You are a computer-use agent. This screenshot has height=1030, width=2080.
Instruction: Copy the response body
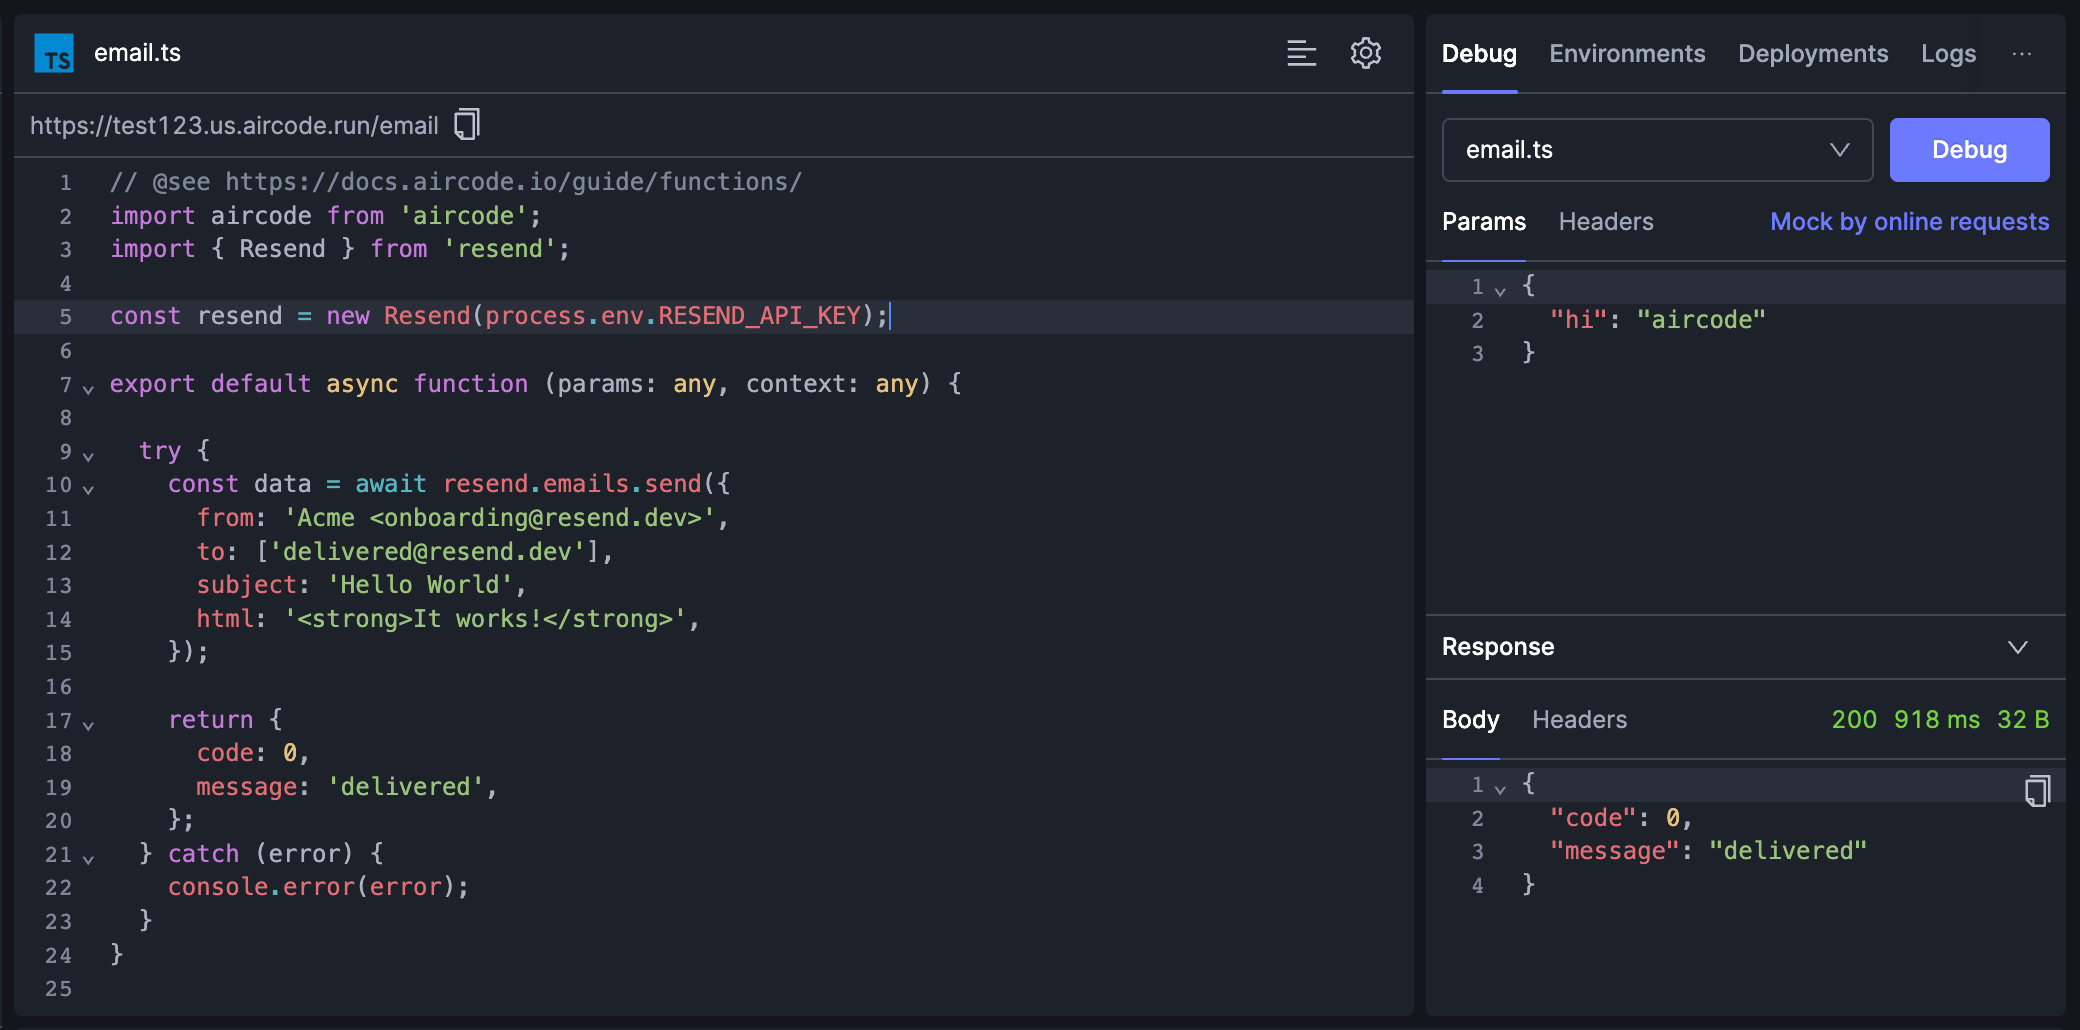point(2037,791)
